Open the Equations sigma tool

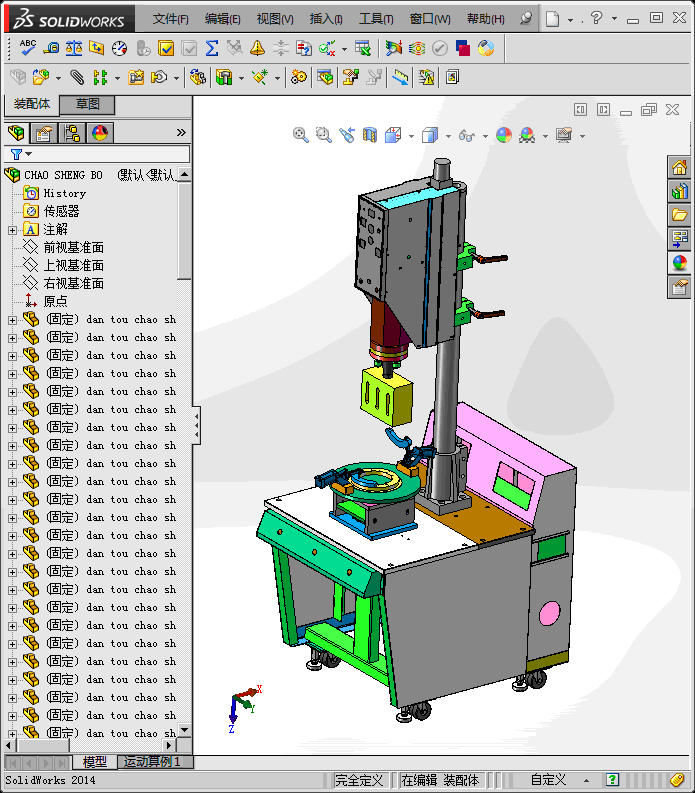point(212,48)
